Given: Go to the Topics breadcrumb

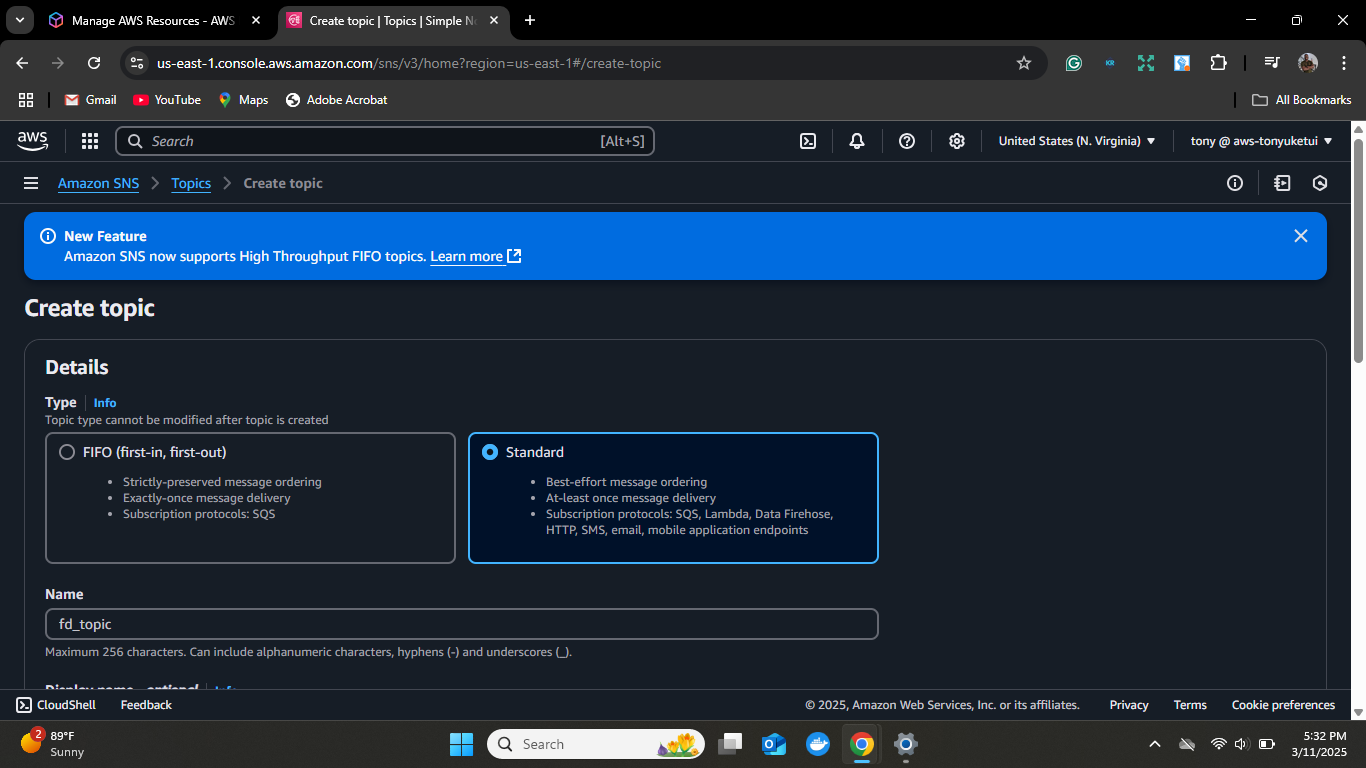Looking at the screenshot, I should click(191, 183).
